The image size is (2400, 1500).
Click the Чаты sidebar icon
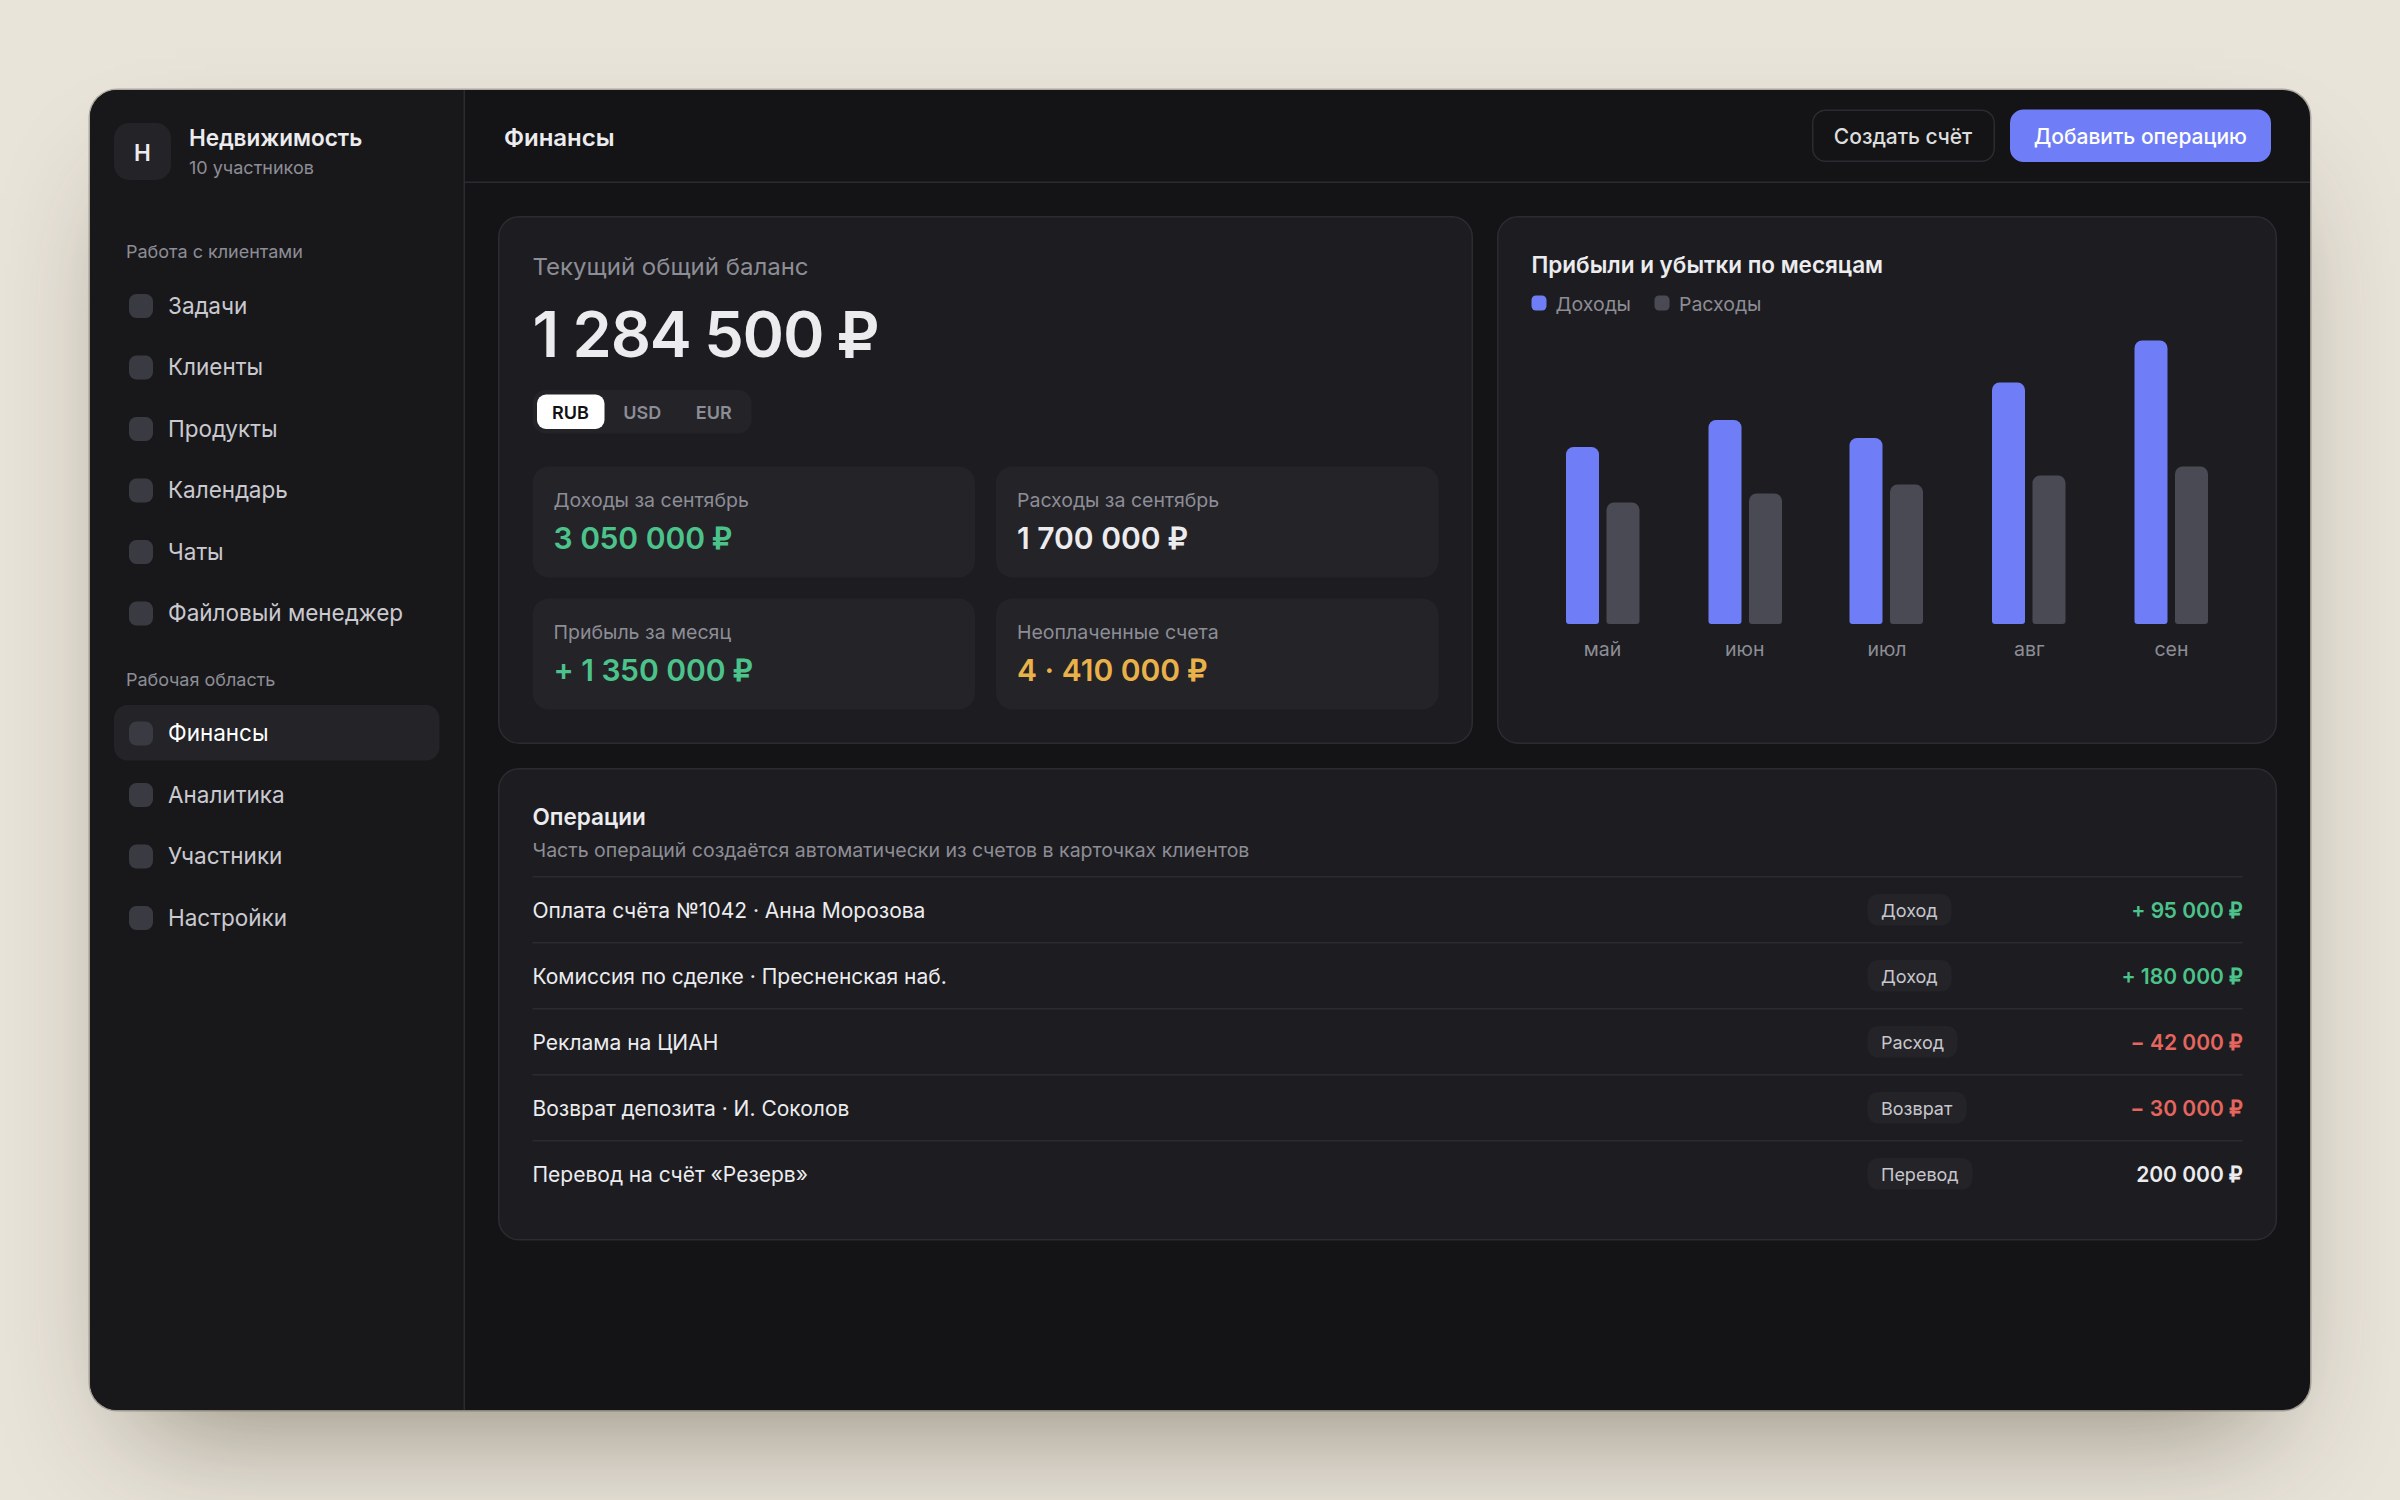141,552
